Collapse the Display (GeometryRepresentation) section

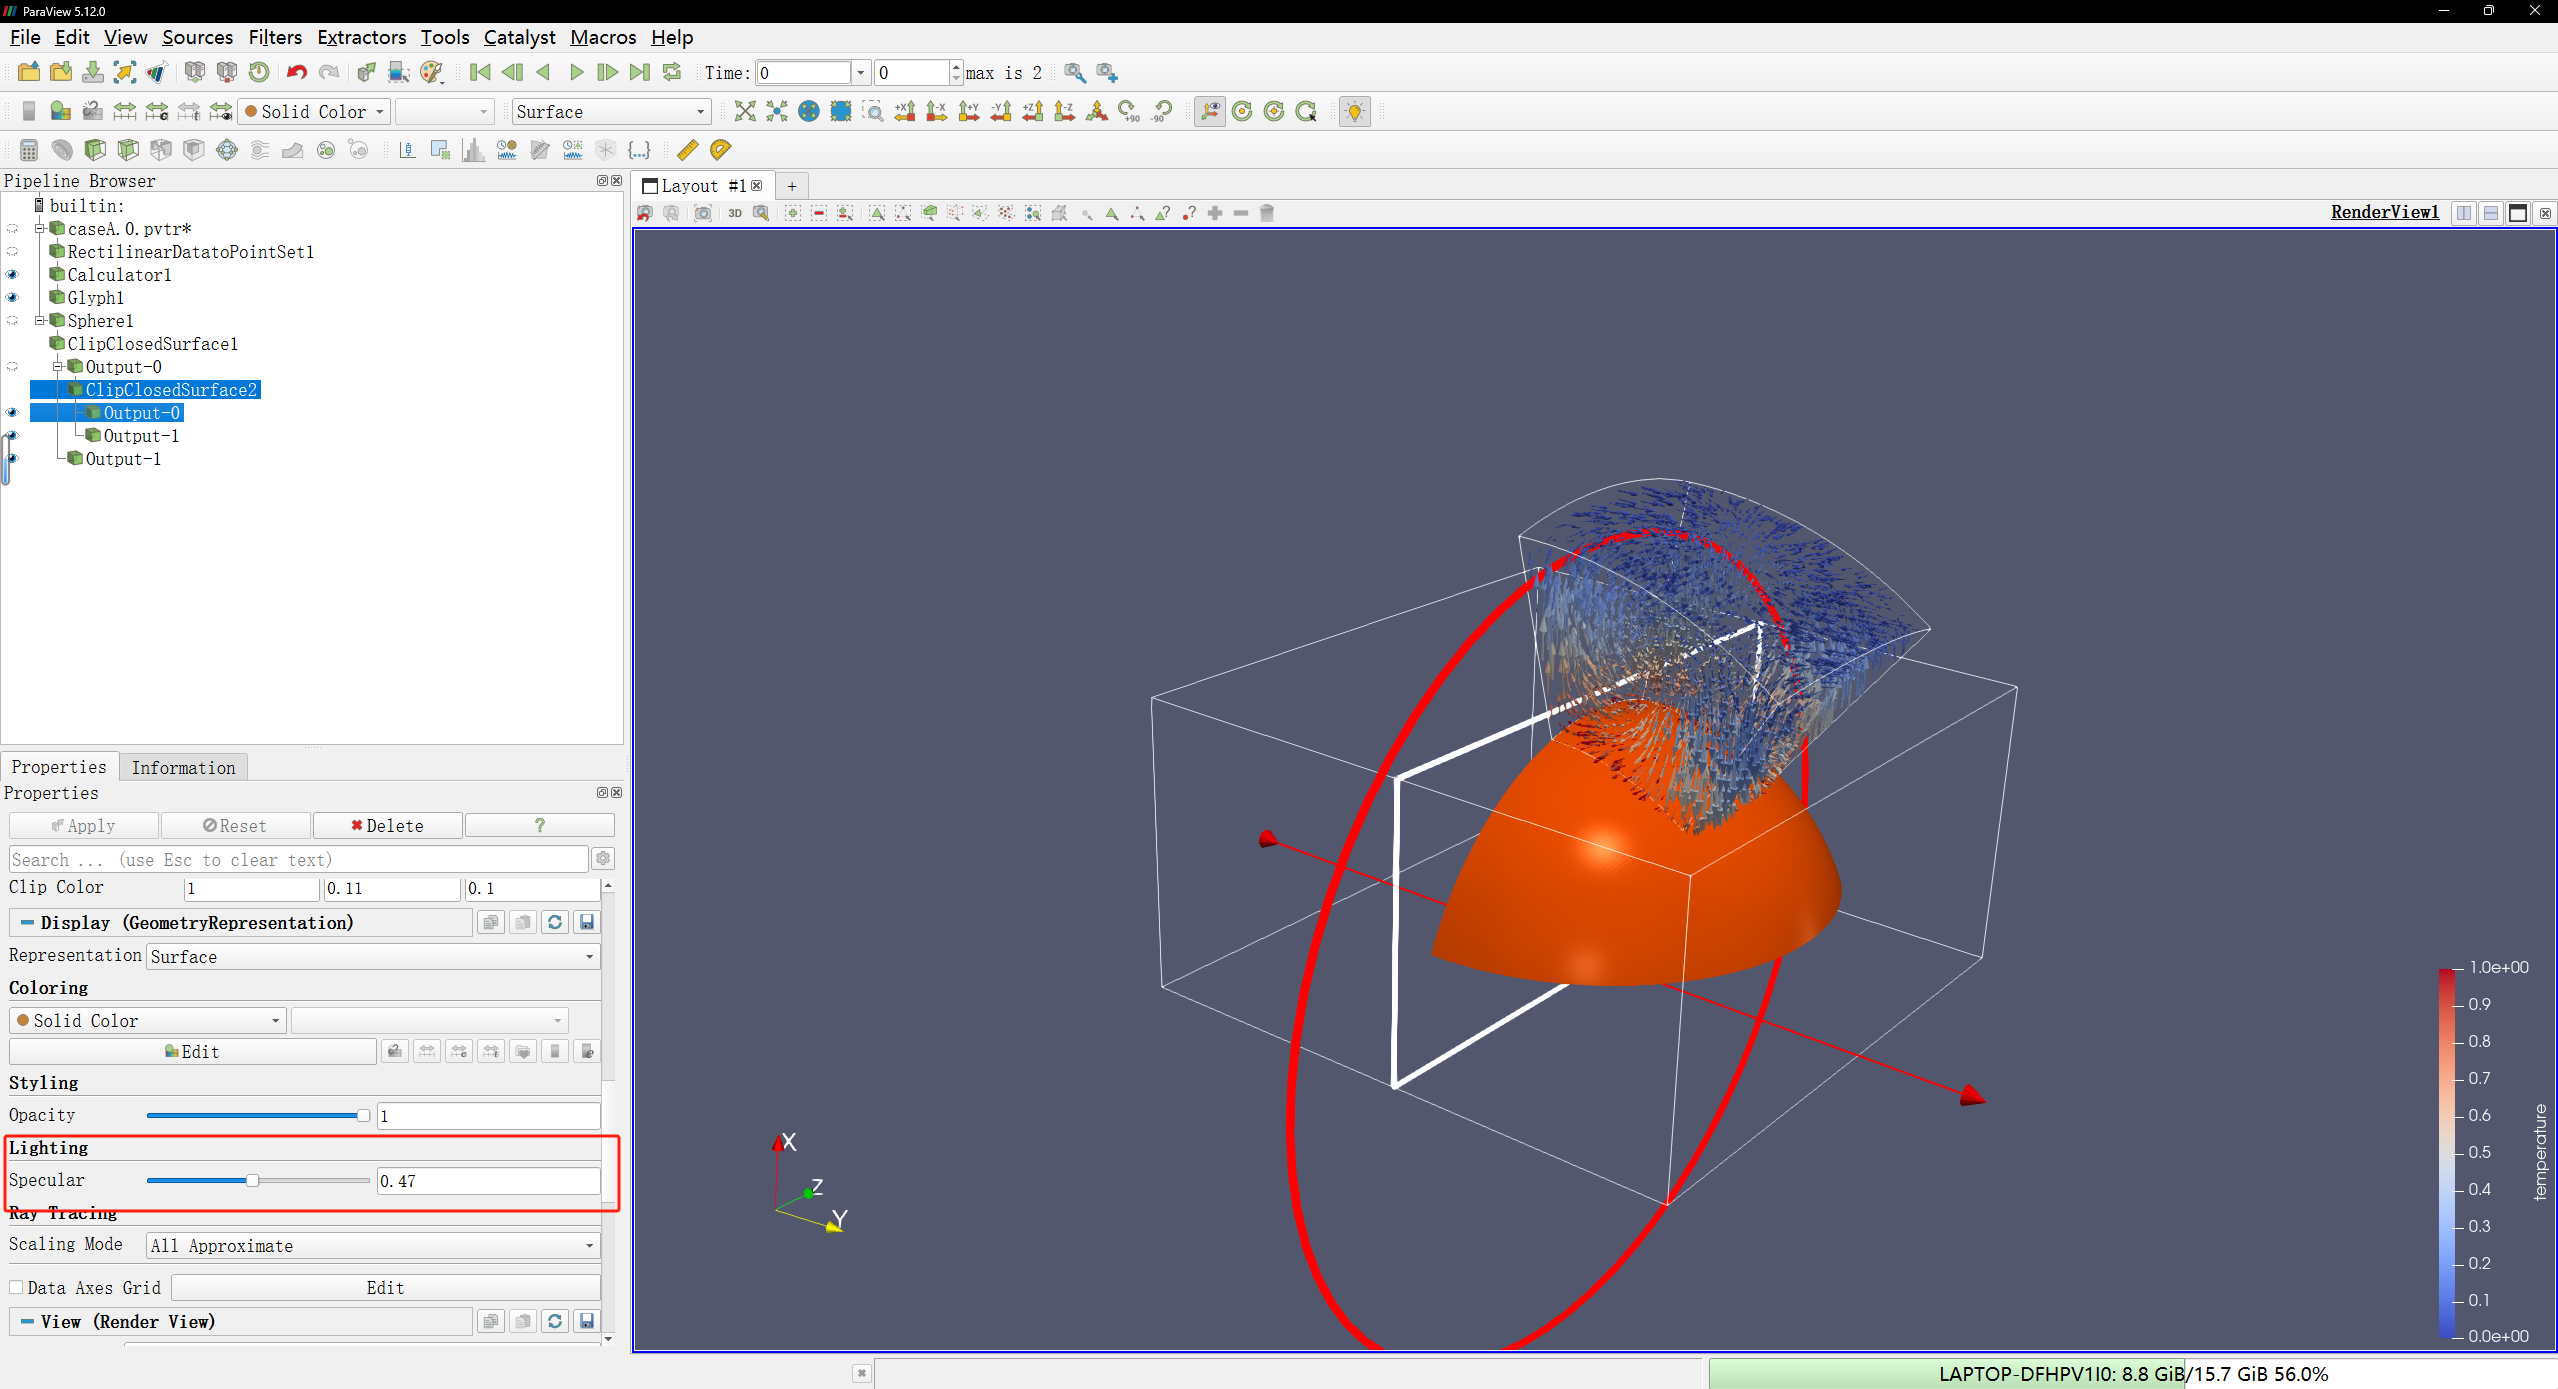pos(27,923)
